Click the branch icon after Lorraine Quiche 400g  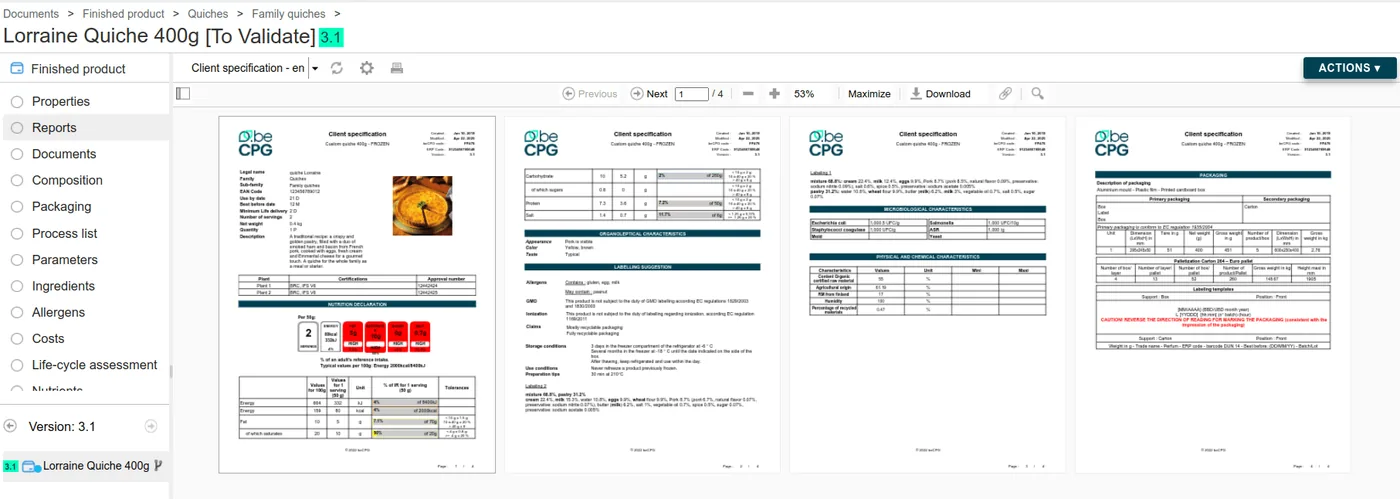158,466
